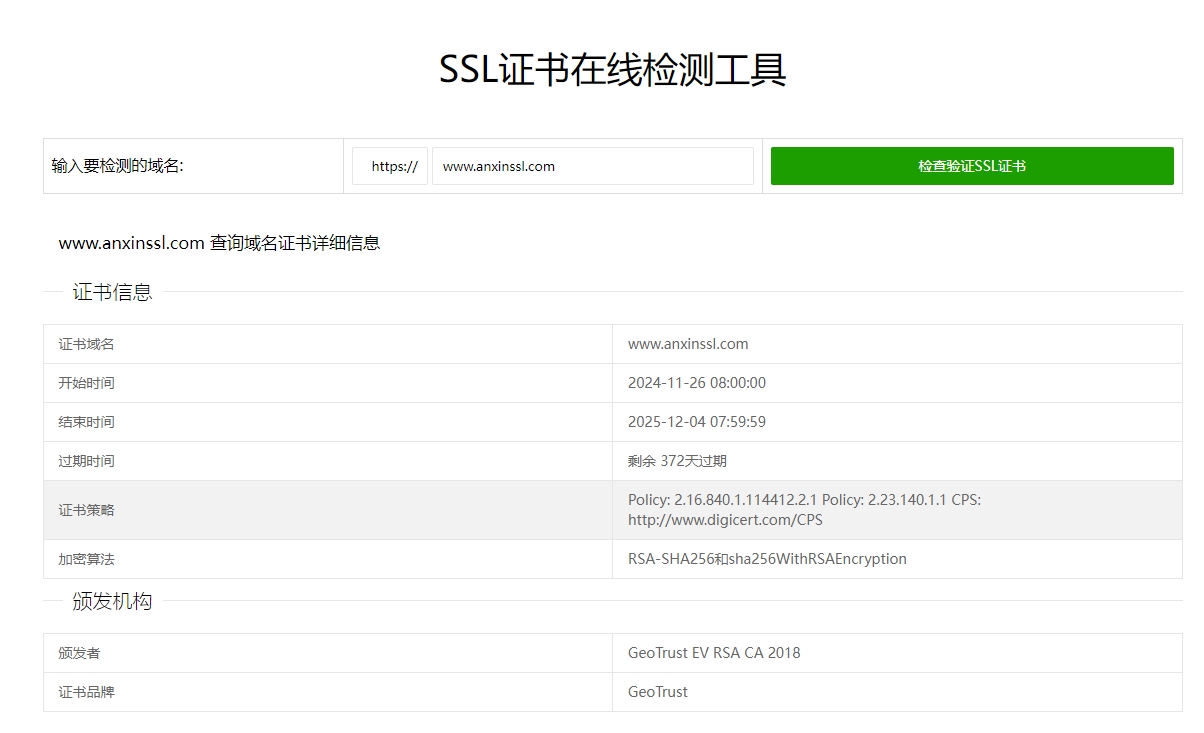The height and width of the screenshot is (733, 1204).
Task: Click the SSL证书在线检测工具 page title
Action: (612, 70)
